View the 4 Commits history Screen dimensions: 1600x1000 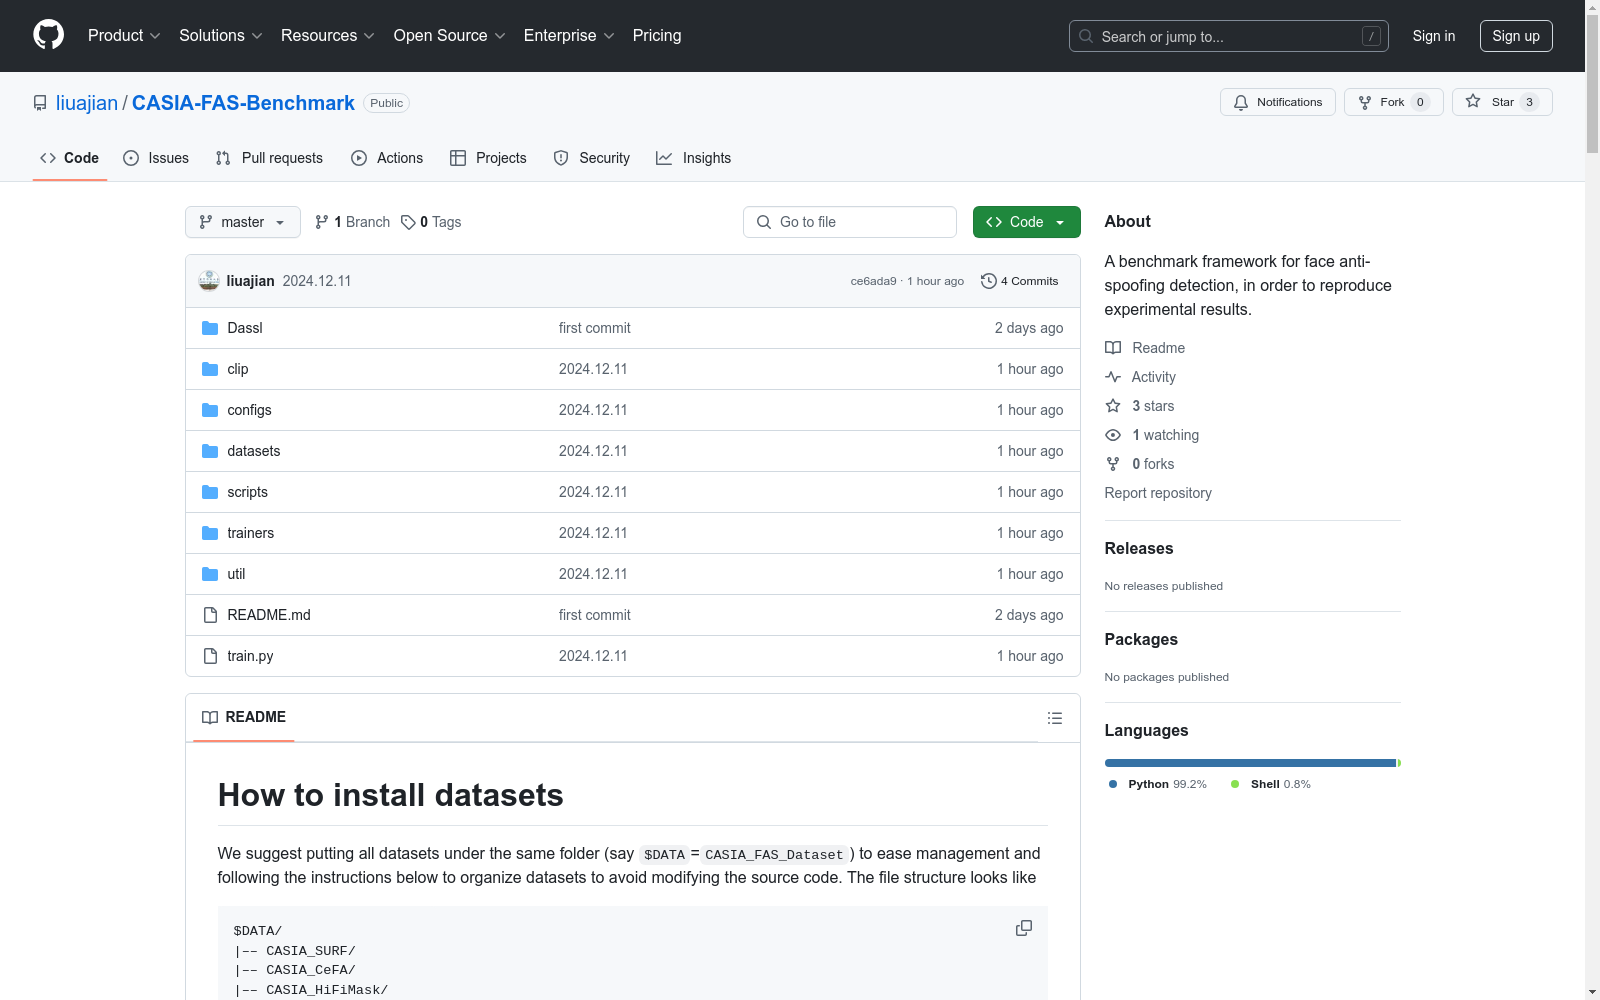(x=1020, y=281)
